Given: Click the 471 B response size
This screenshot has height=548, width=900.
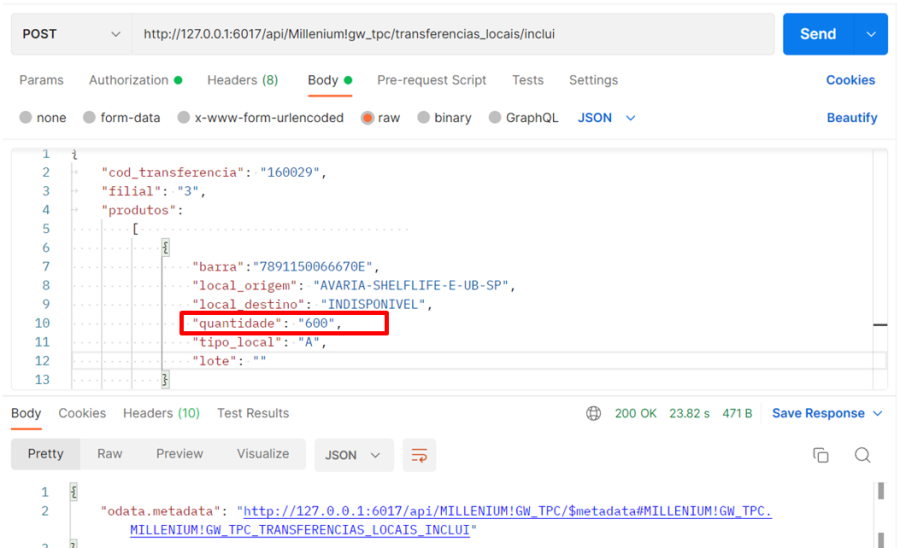Looking at the screenshot, I should coord(737,413).
